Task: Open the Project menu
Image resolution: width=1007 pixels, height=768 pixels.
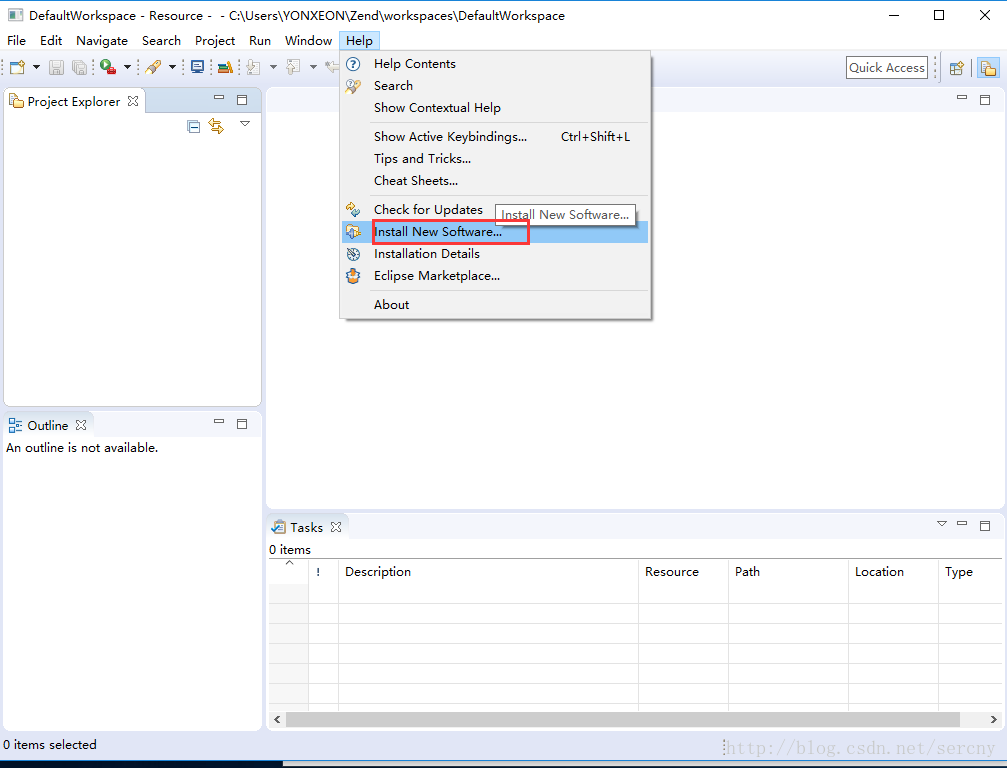Action: click(x=215, y=40)
